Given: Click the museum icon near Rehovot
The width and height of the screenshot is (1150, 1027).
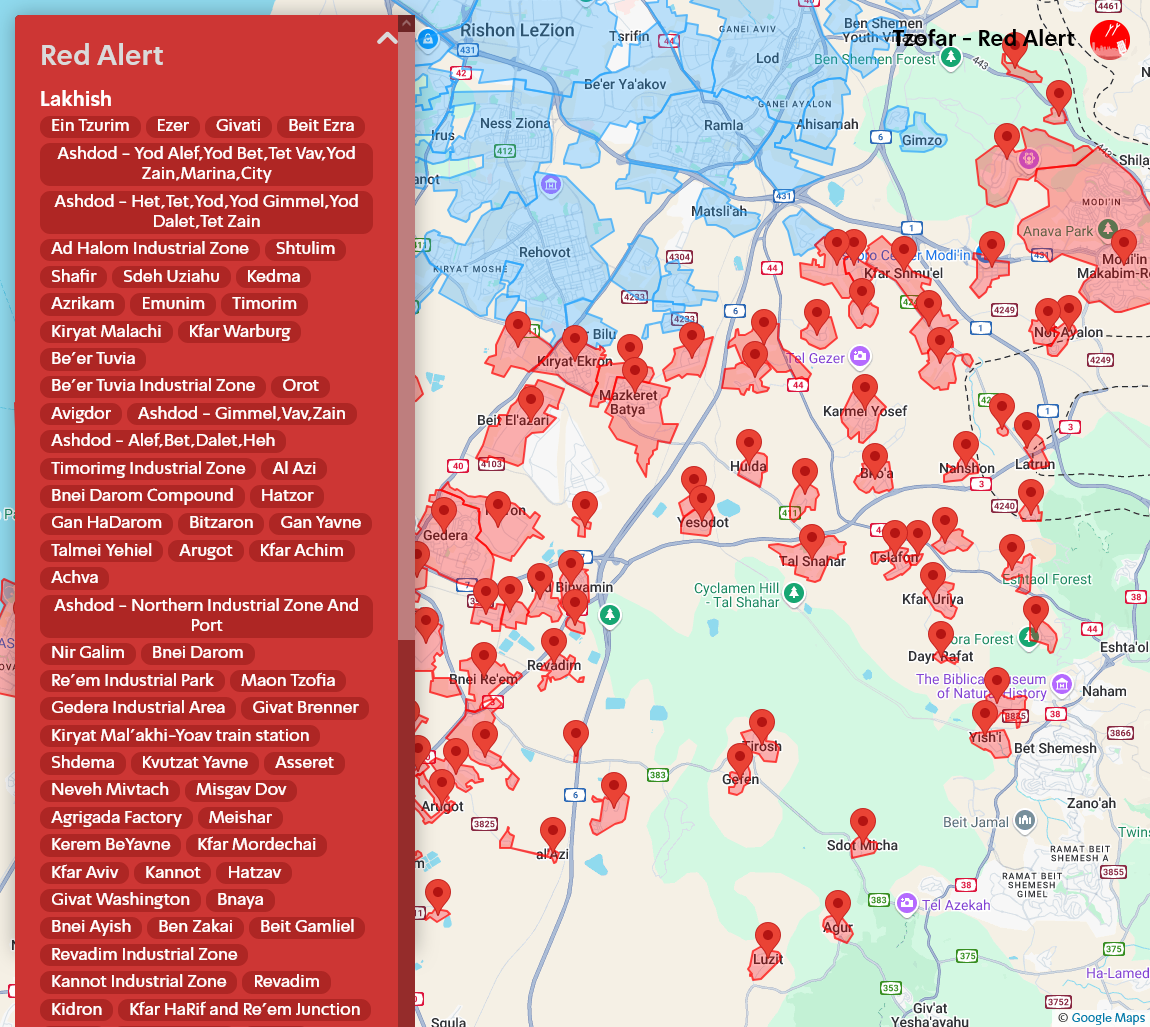Looking at the screenshot, I should point(551,184).
